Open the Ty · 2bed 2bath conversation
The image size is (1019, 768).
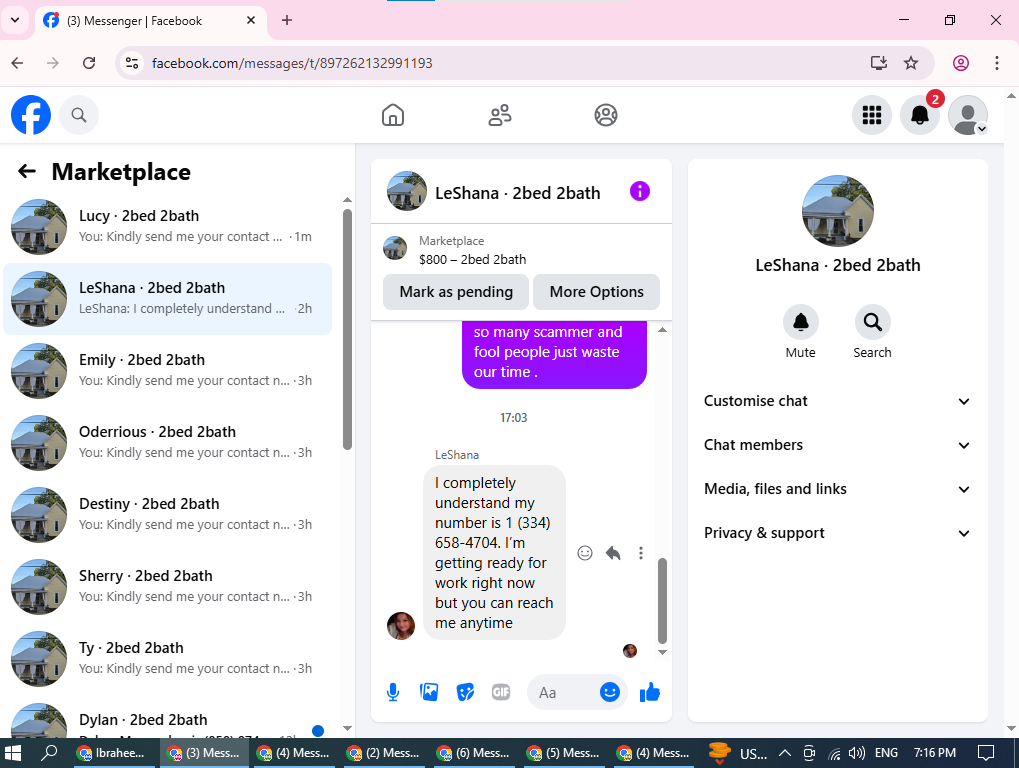coord(168,659)
